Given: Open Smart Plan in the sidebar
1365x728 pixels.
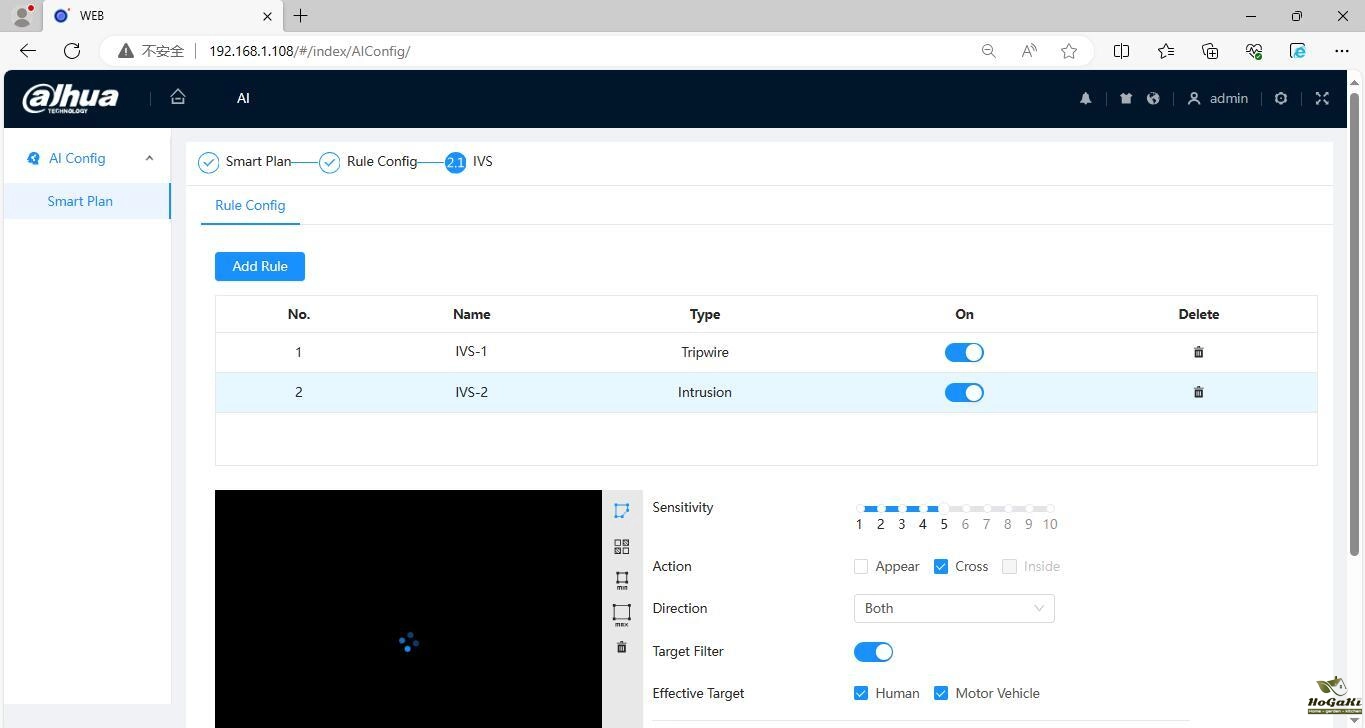Looking at the screenshot, I should pos(80,201).
